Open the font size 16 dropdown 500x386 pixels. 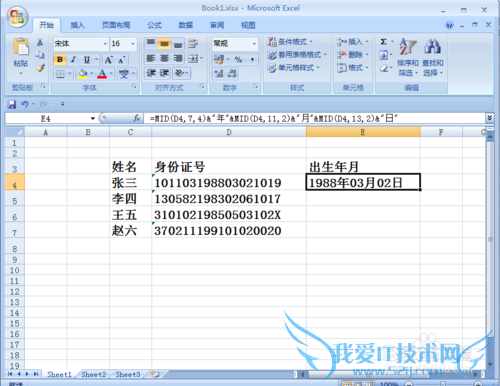133,44
